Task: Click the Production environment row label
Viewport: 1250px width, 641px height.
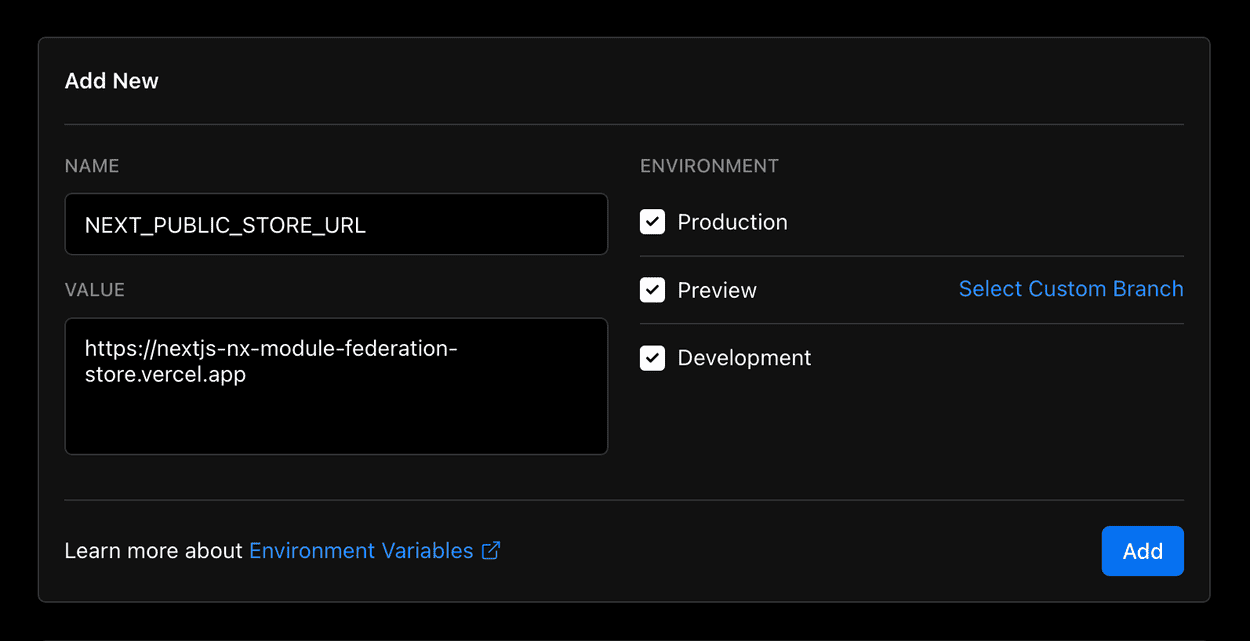Action: 732,222
